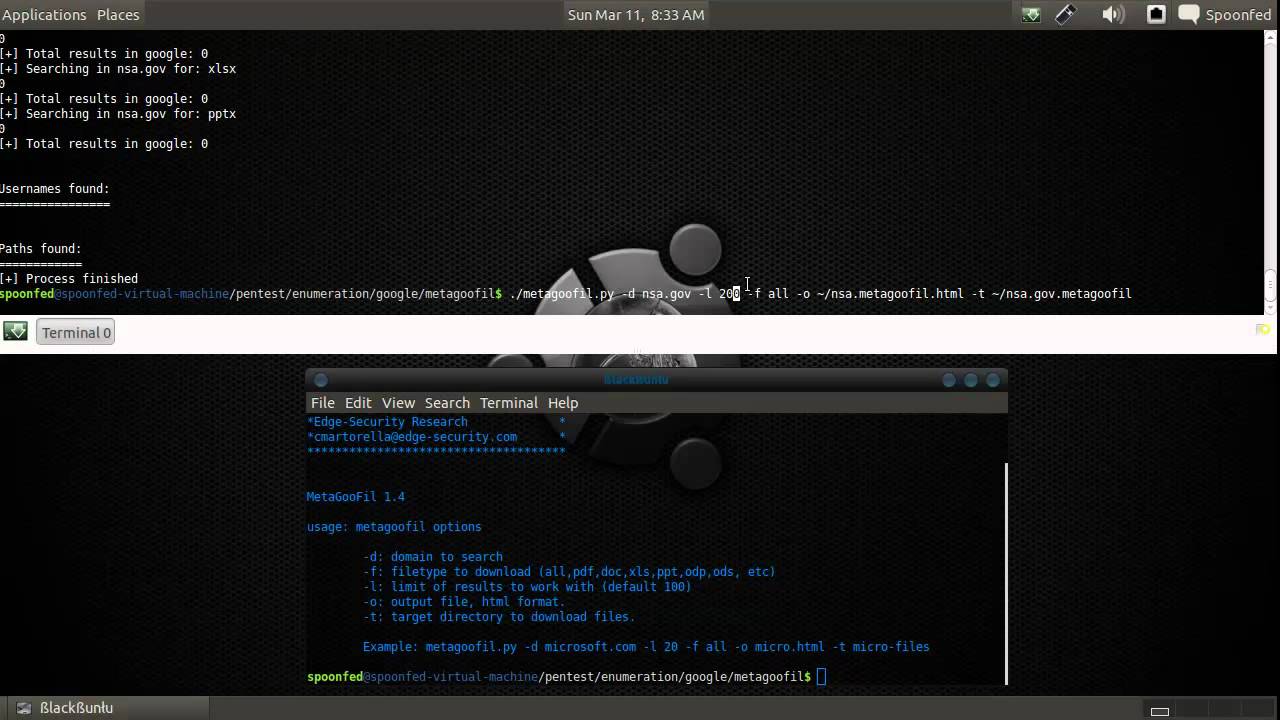Click './metagoofil.py' in the top terminal command

click(x=562, y=294)
